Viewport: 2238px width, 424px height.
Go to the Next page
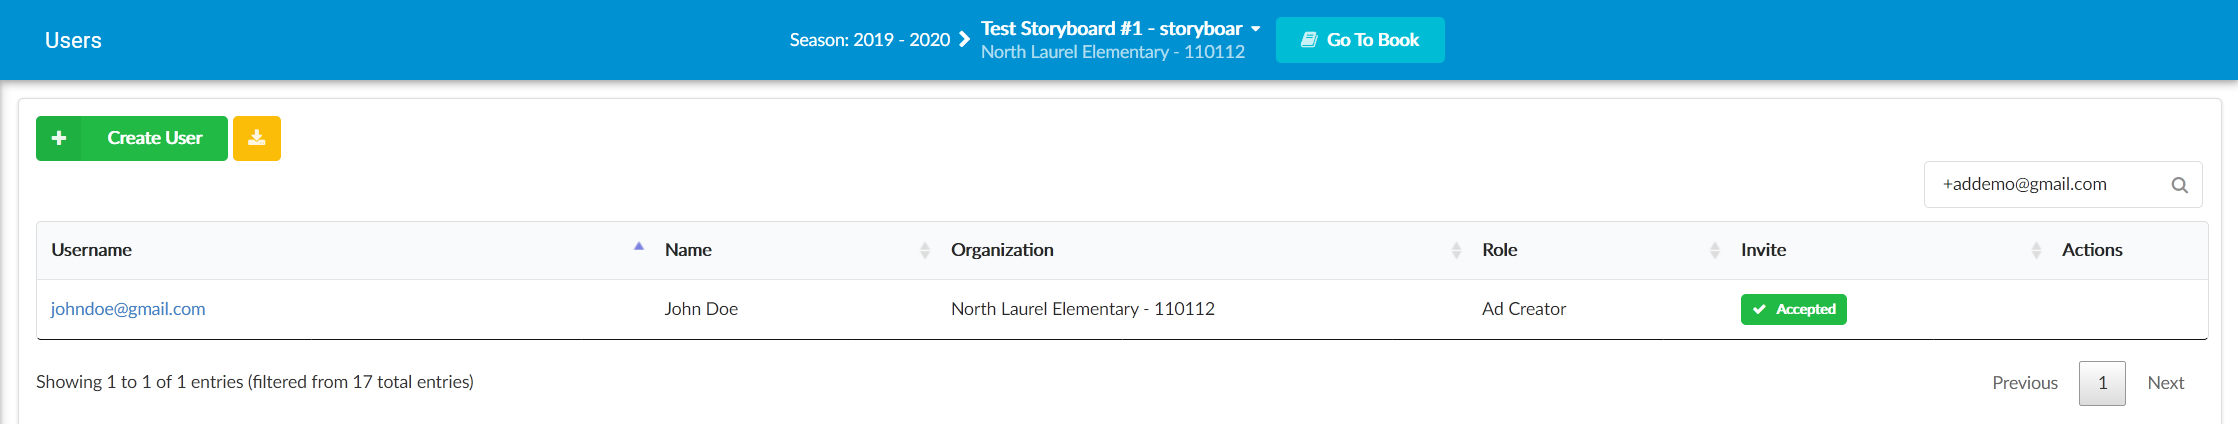point(2166,383)
